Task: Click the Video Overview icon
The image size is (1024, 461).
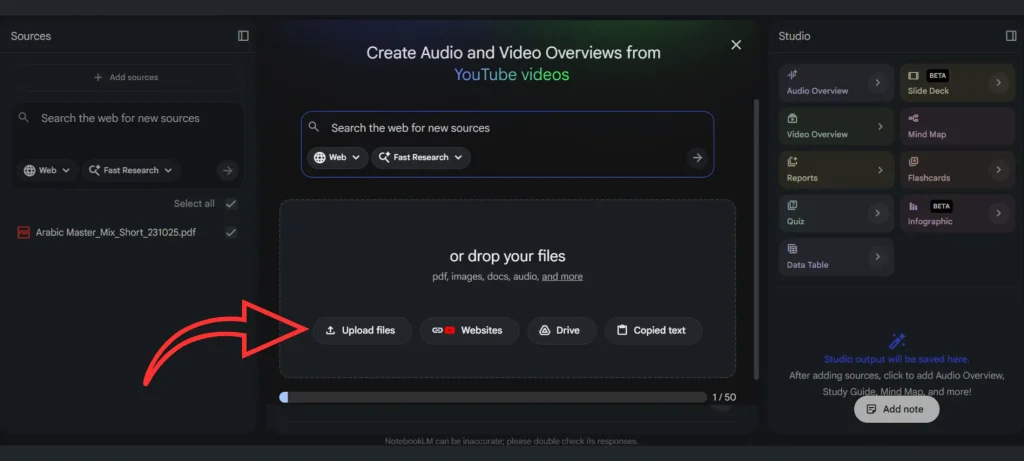Action: point(792,119)
